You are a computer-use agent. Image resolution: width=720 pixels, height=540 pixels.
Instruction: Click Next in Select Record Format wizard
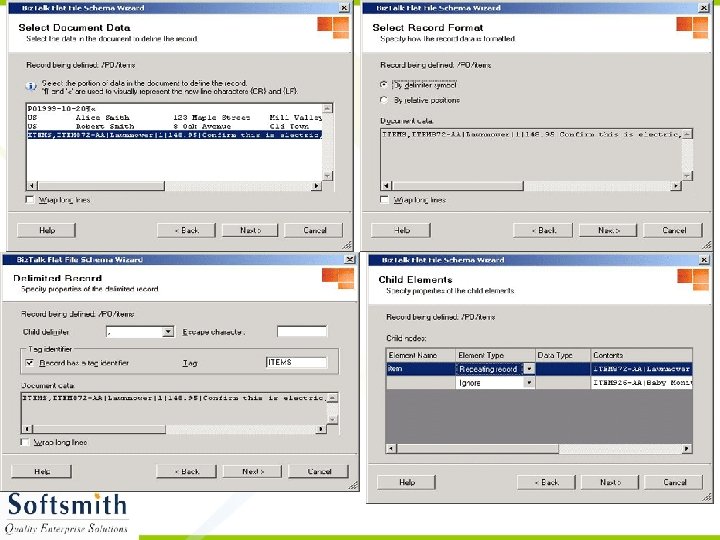click(608, 230)
